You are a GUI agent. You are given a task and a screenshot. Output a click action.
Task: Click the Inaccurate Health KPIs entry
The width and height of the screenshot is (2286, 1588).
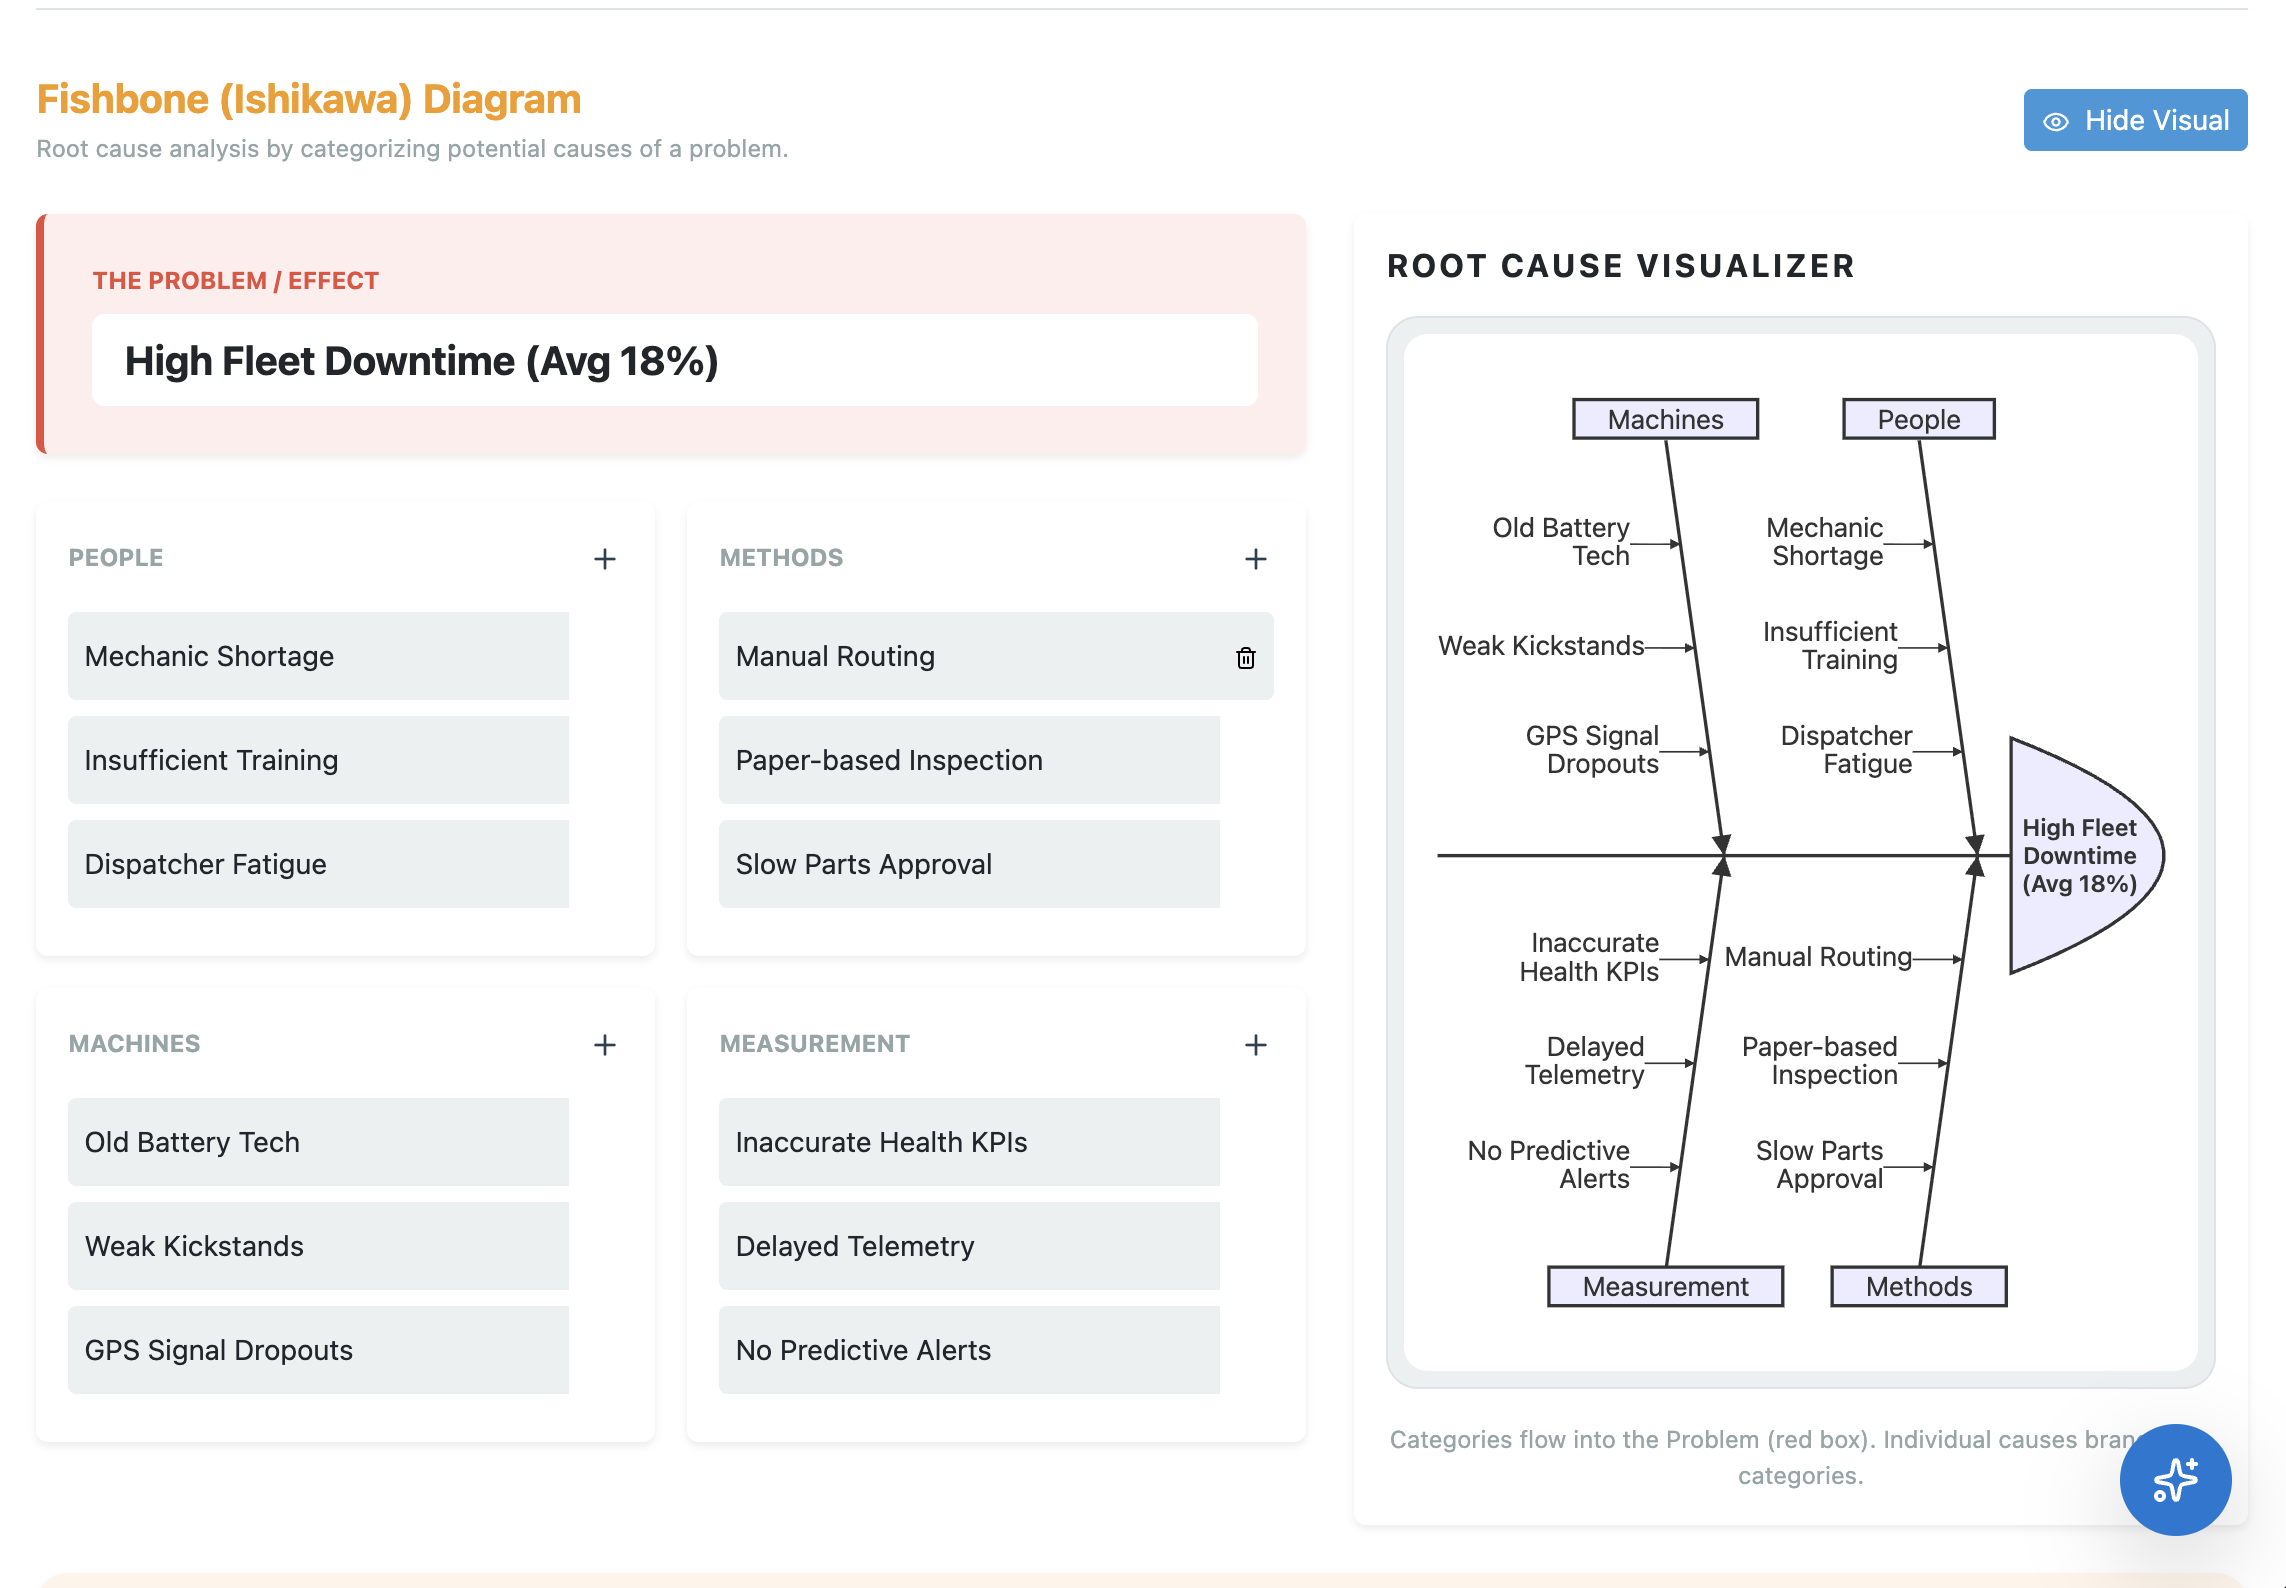(x=968, y=1142)
